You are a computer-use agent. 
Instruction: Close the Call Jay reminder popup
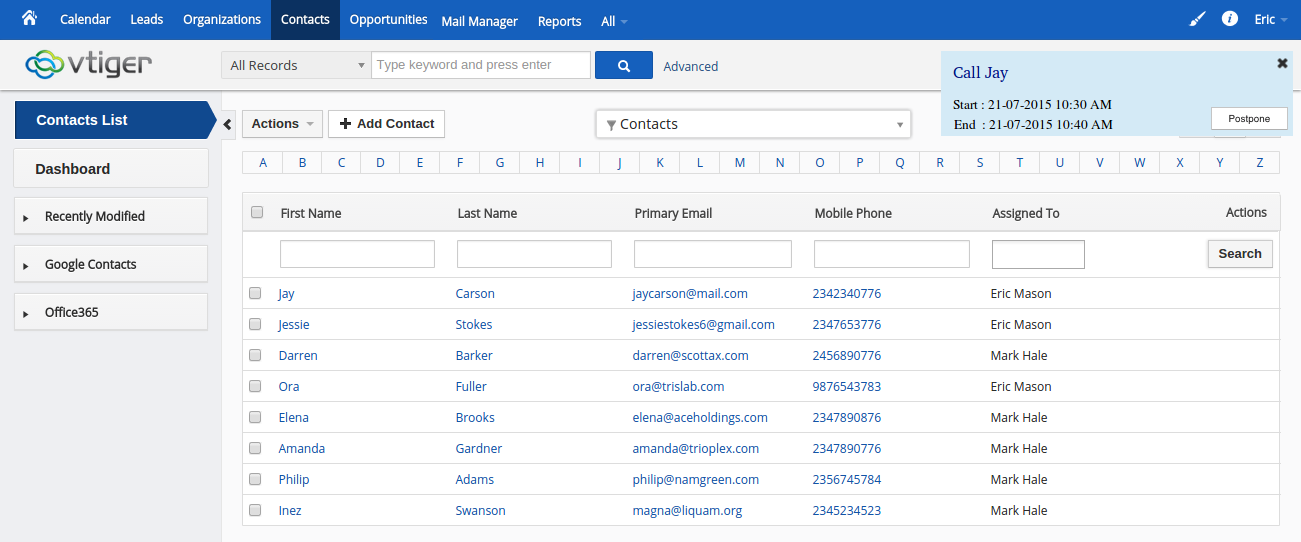1282,63
